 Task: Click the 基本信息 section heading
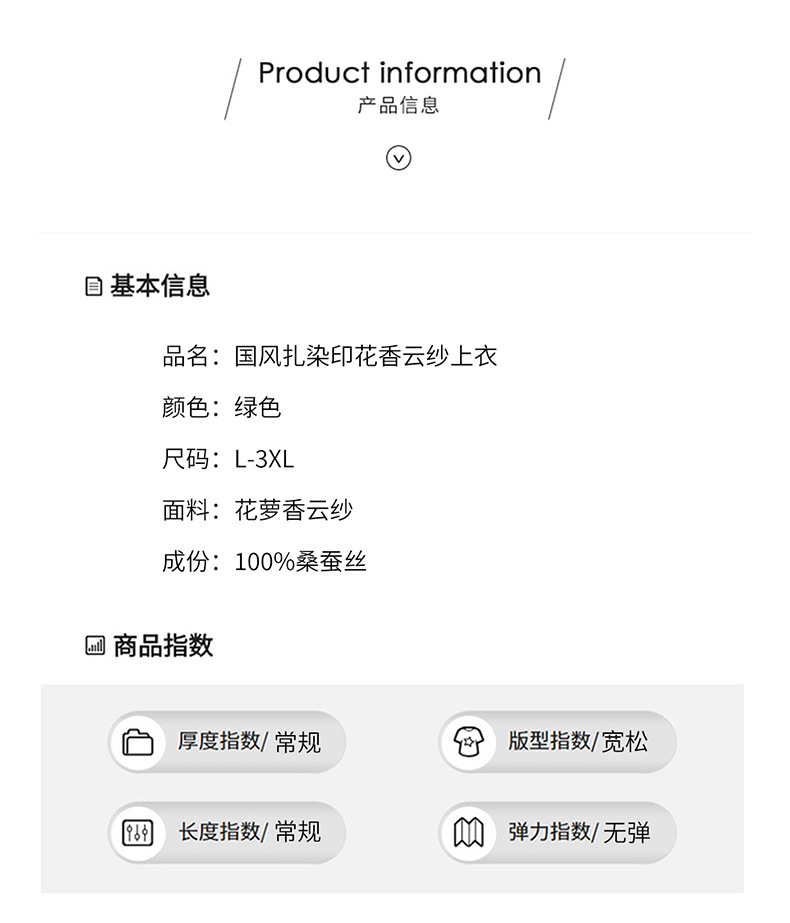[x=160, y=286]
